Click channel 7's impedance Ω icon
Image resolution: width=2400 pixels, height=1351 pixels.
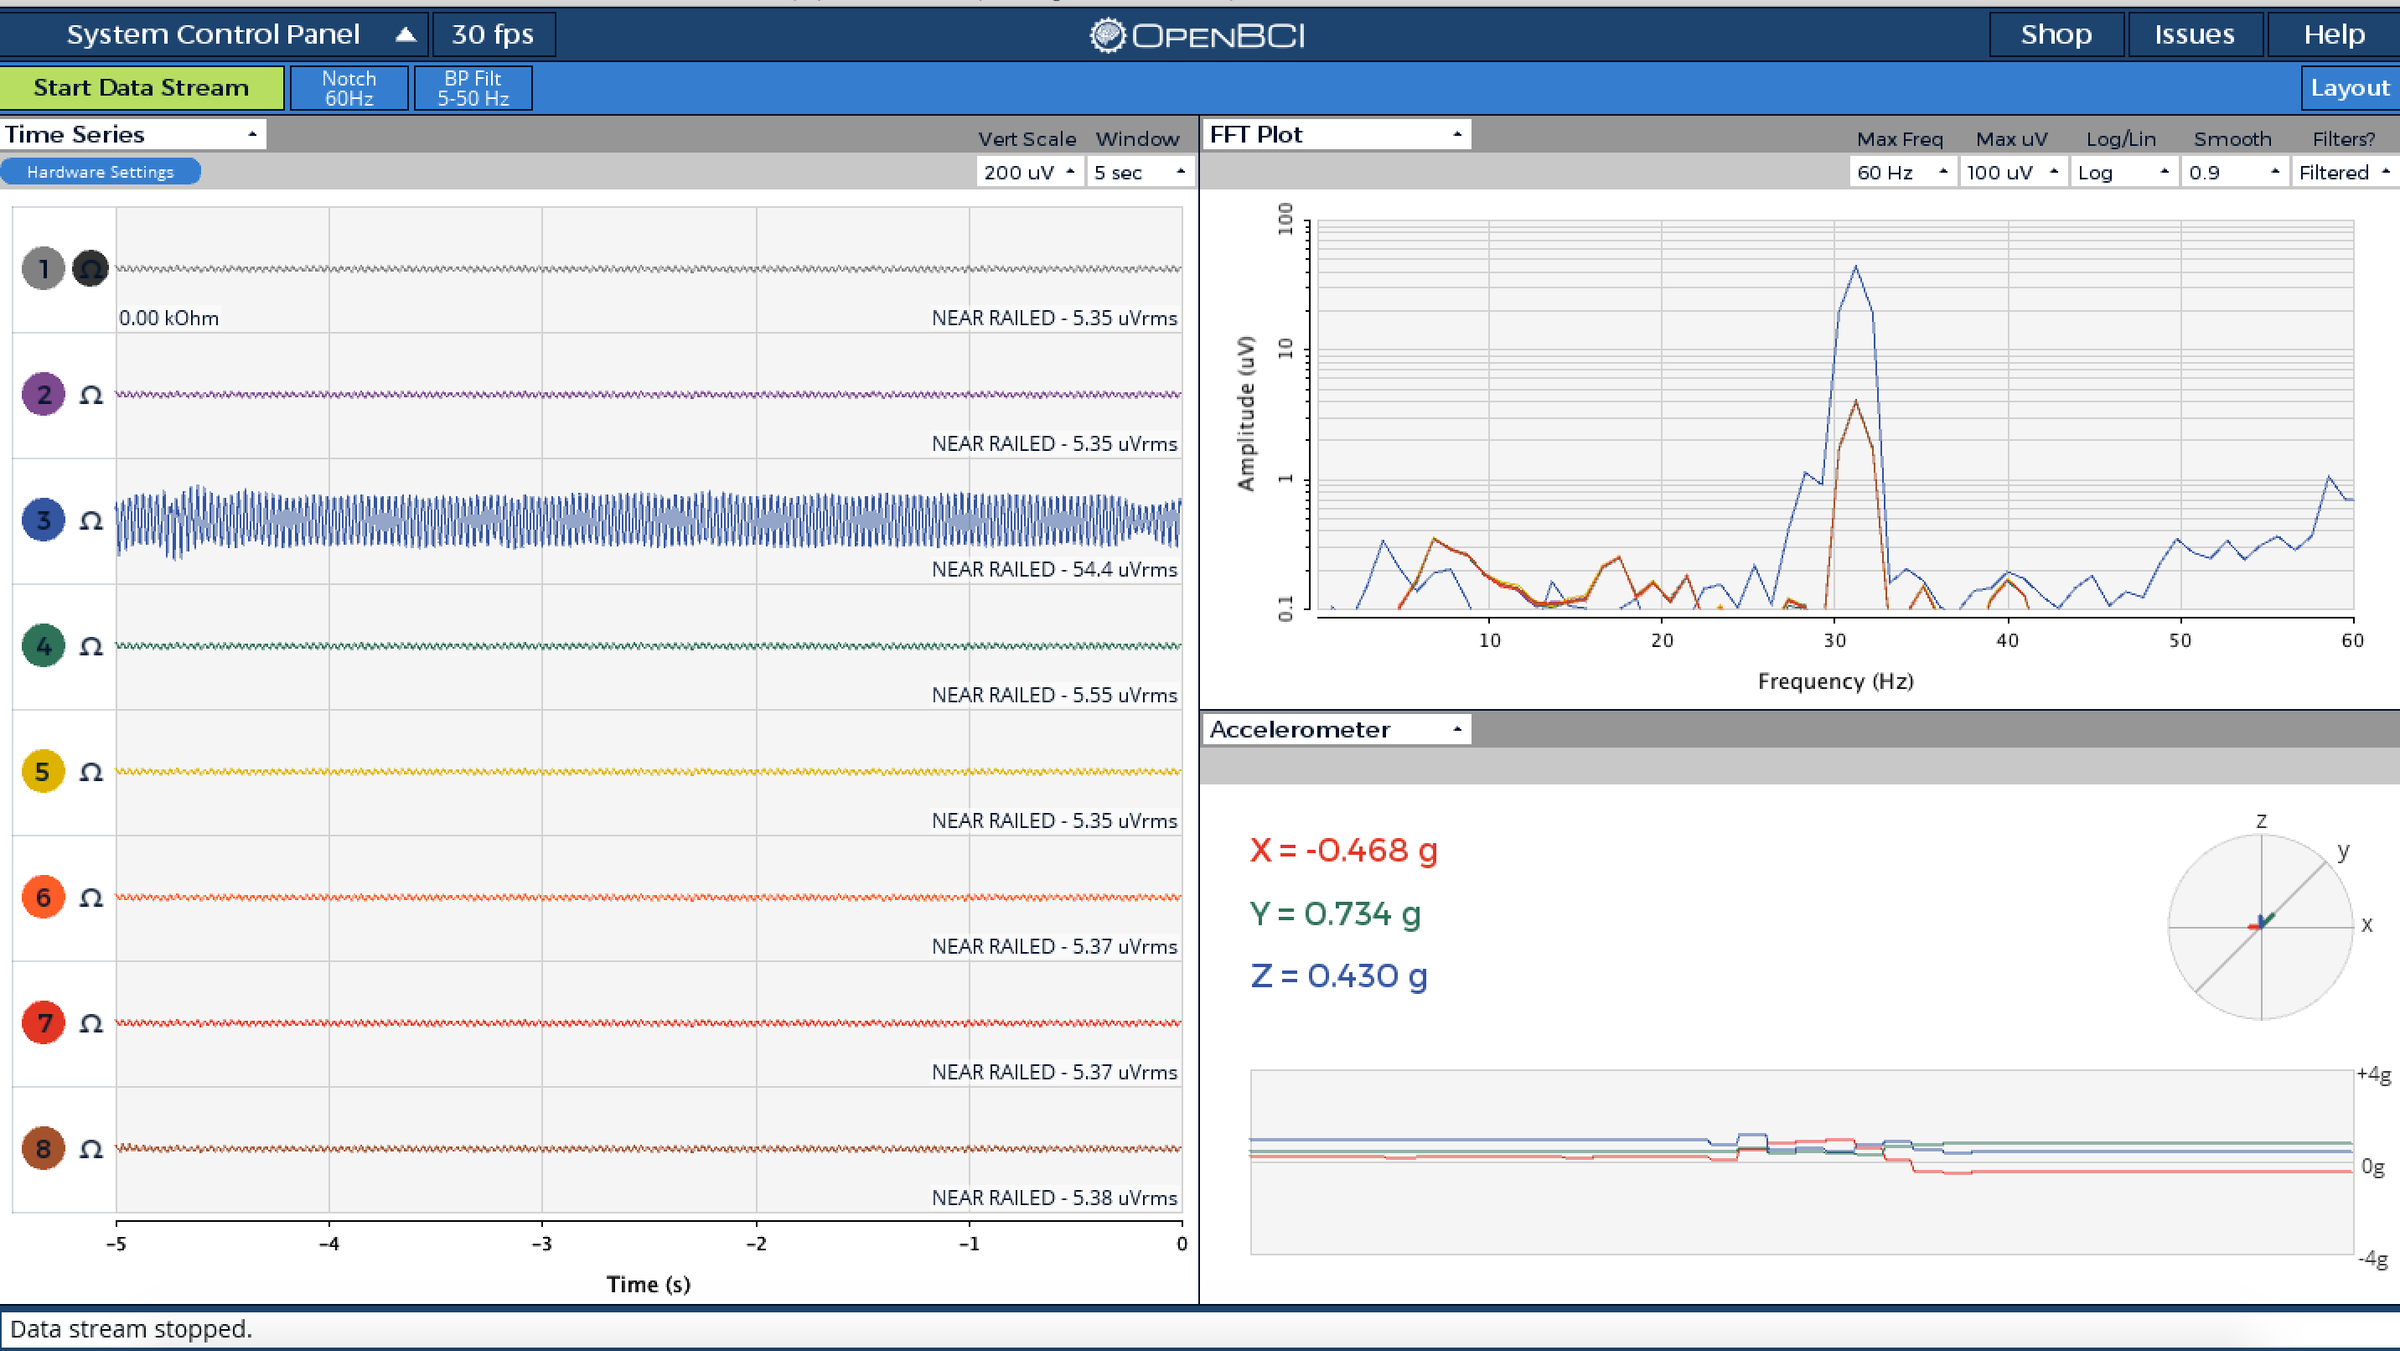(90, 1022)
